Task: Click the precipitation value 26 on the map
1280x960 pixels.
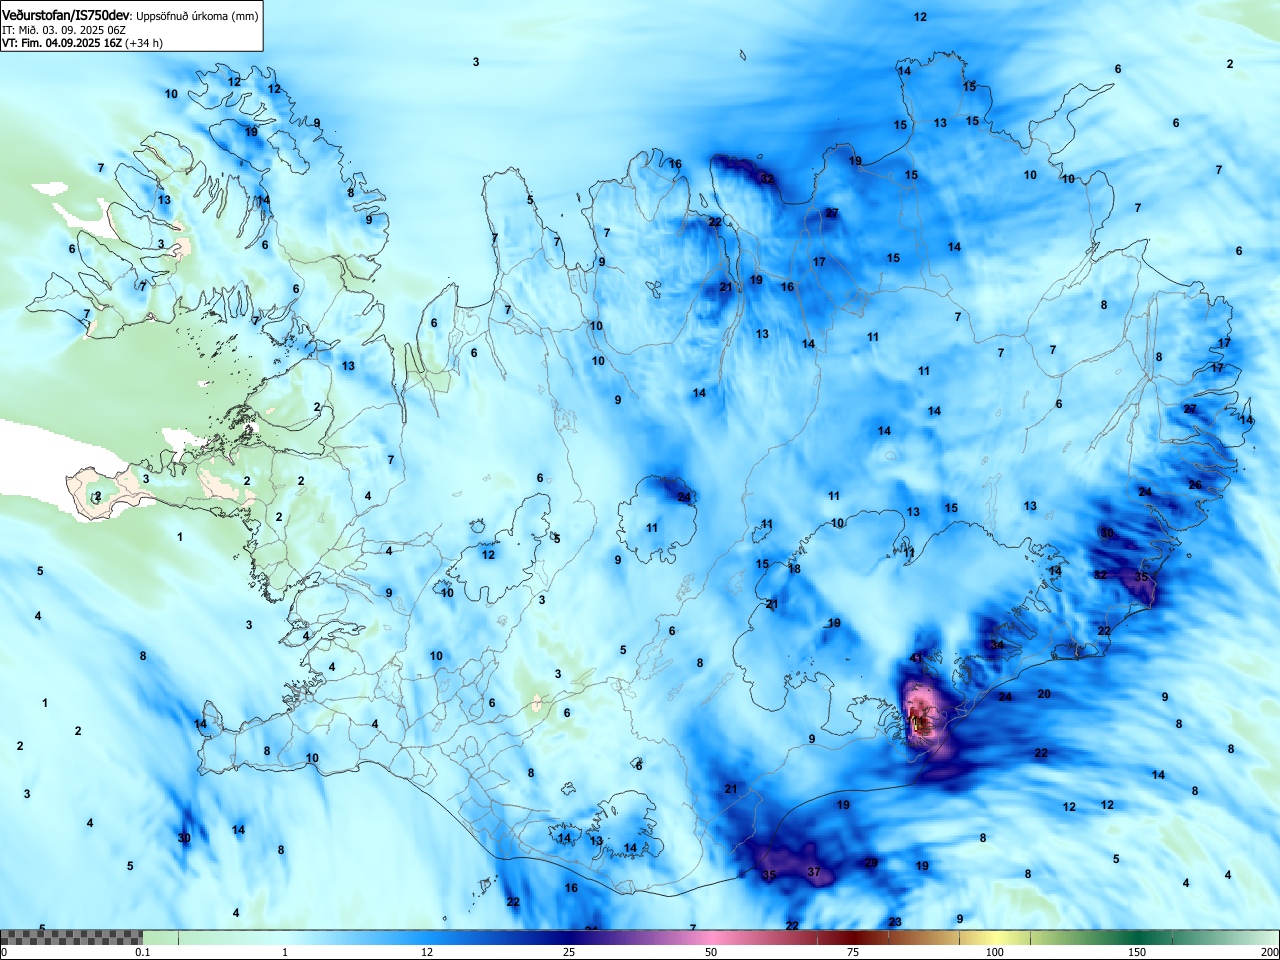Action: (1195, 485)
